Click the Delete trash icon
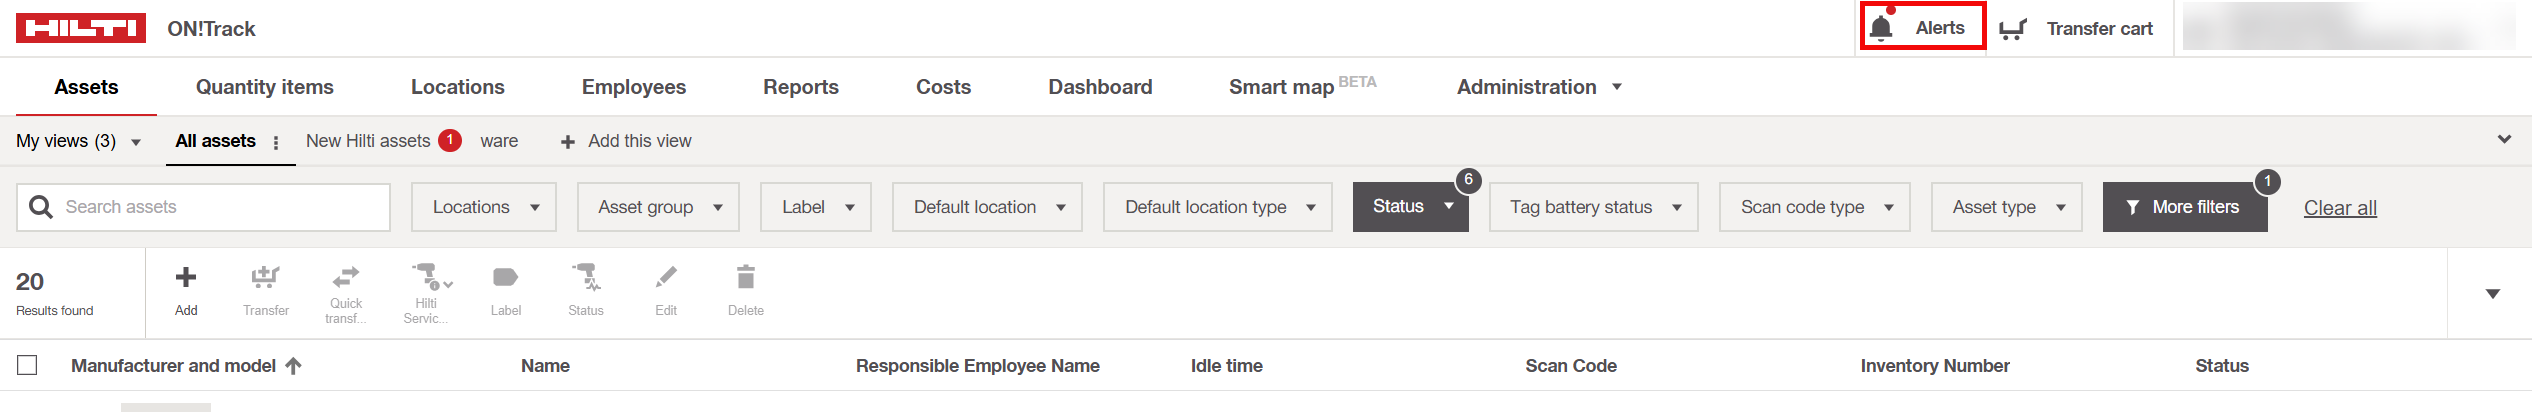 point(746,278)
